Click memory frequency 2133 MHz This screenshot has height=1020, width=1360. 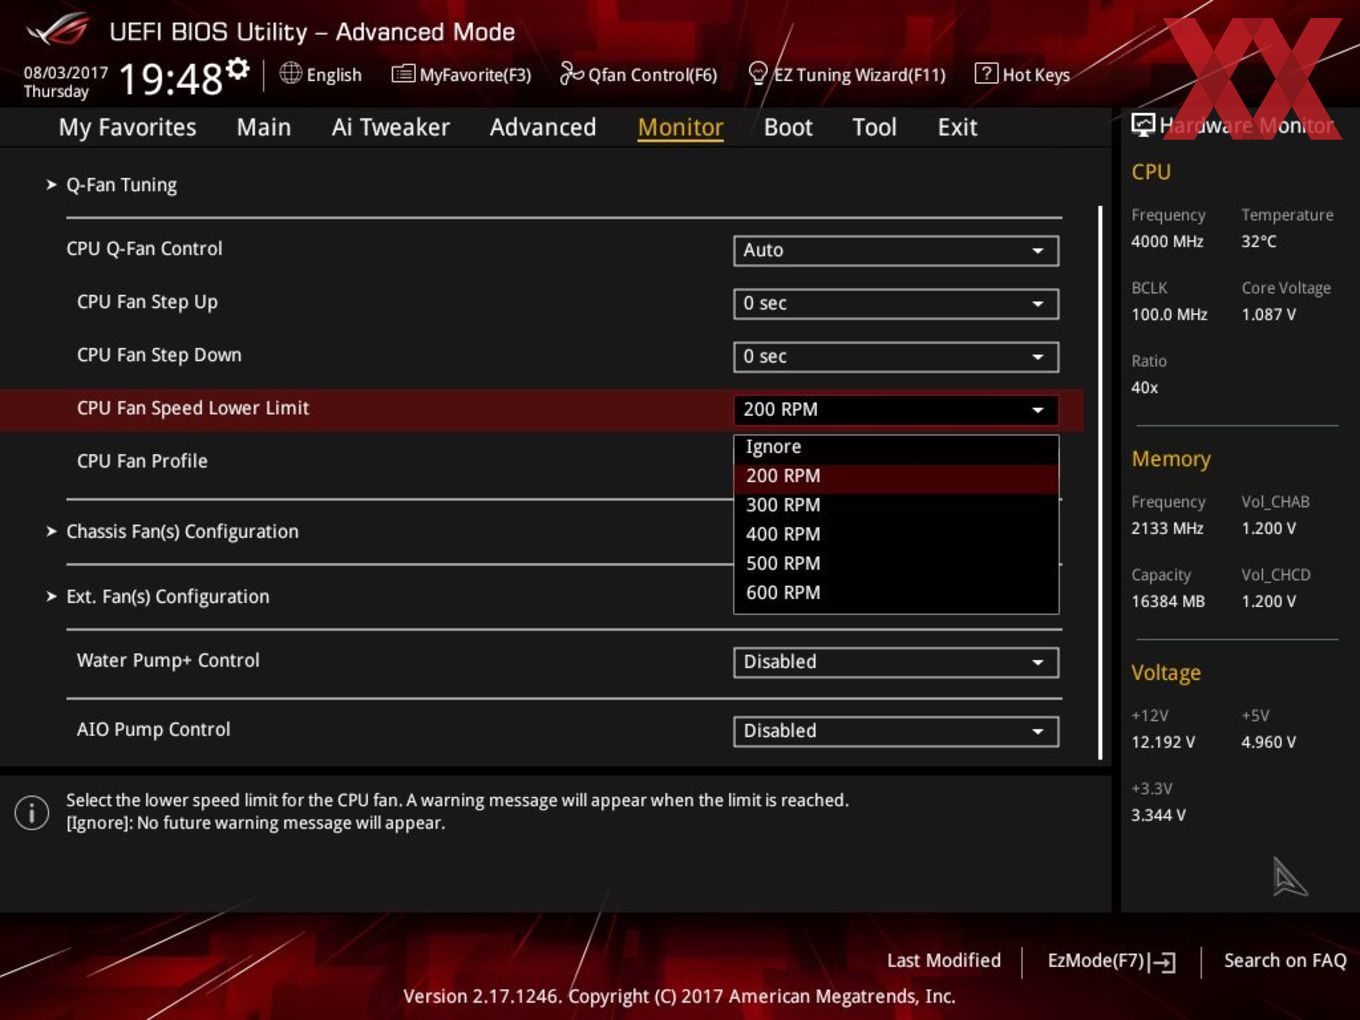pyautogui.click(x=1167, y=528)
